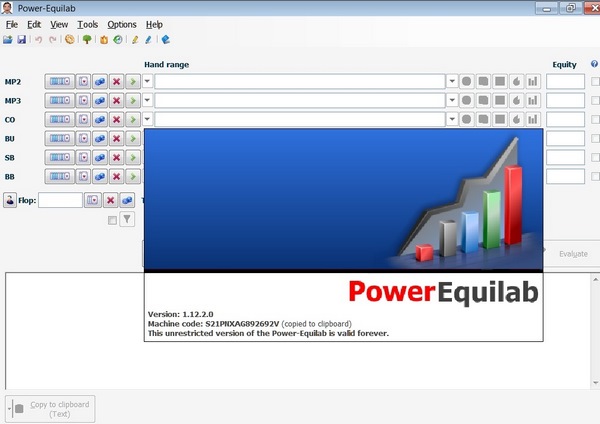Open CO hand range history dropdown

tap(452, 119)
